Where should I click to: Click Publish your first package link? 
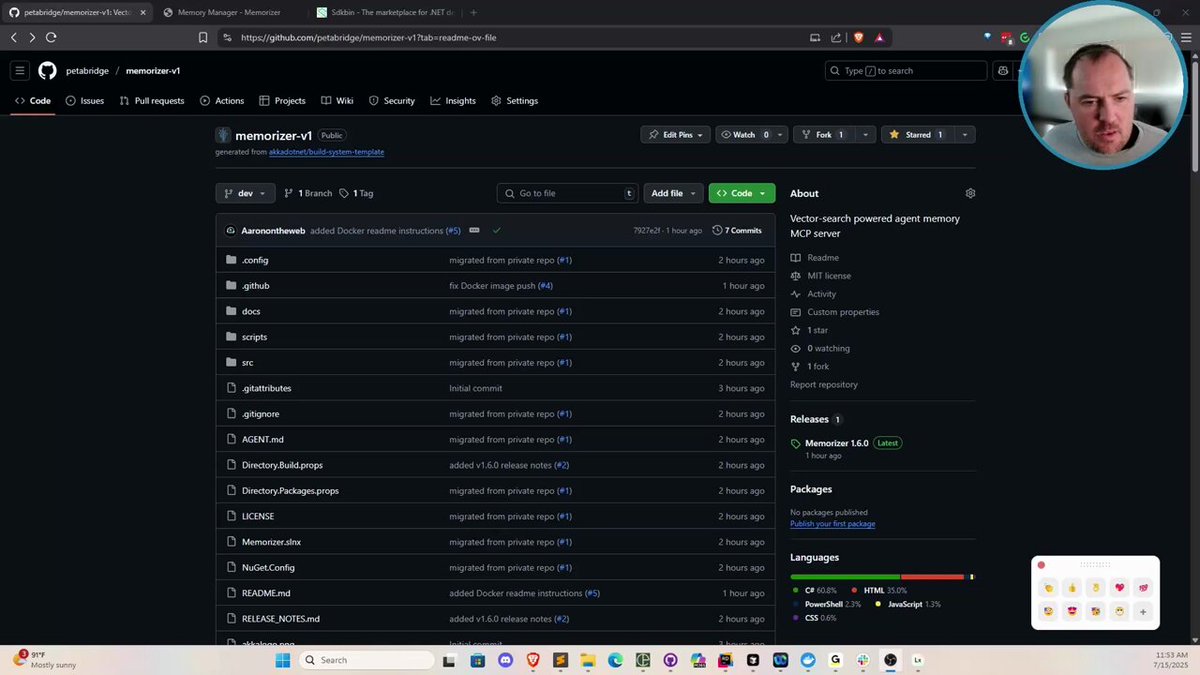point(832,524)
